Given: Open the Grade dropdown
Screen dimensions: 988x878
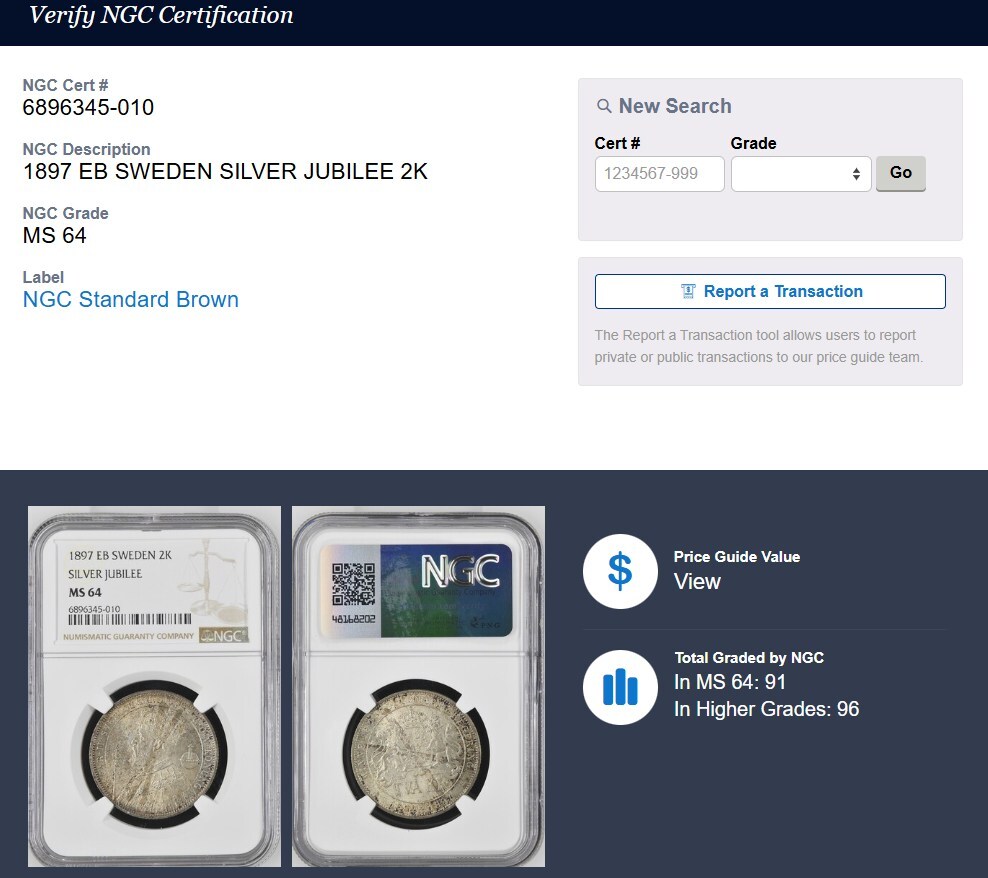Looking at the screenshot, I should (x=801, y=174).
